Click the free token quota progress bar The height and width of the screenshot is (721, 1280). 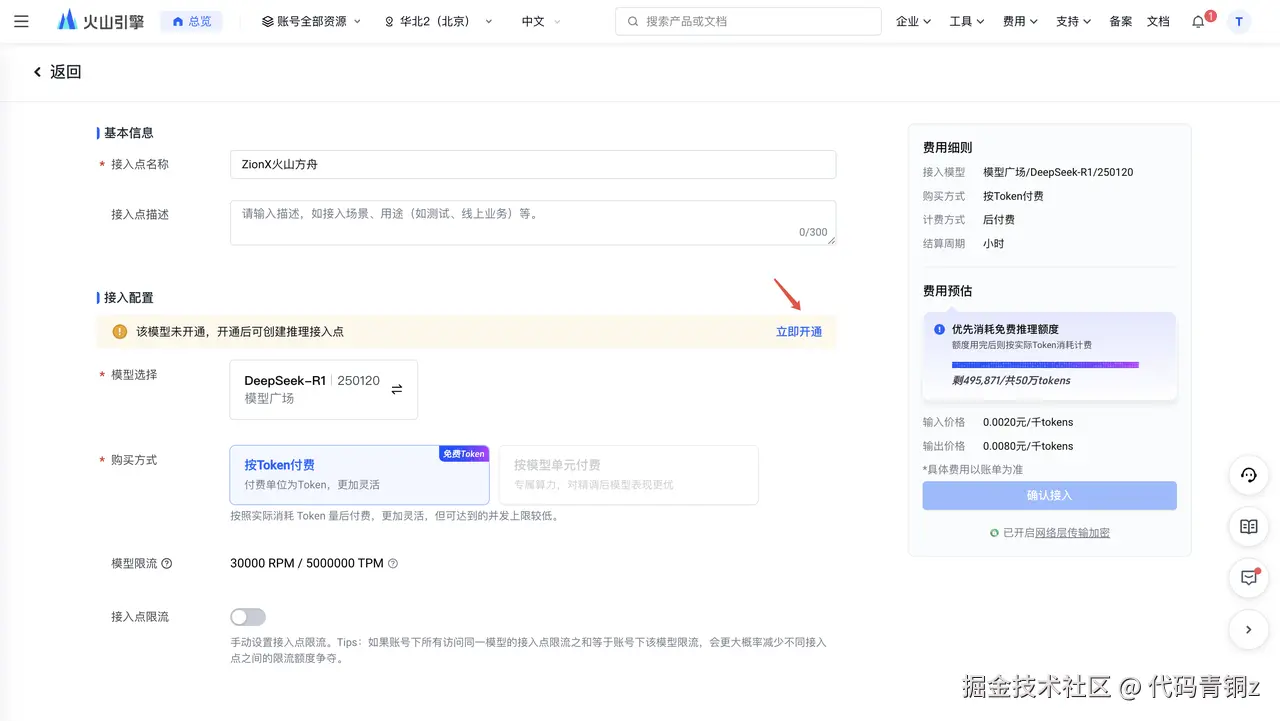[x=1045, y=365]
